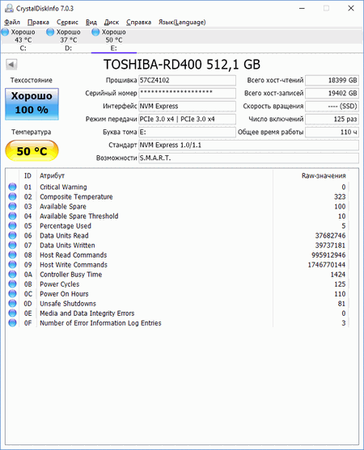Click the power-on hours value 110 ч
364x450 pixels.
point(332,132)
